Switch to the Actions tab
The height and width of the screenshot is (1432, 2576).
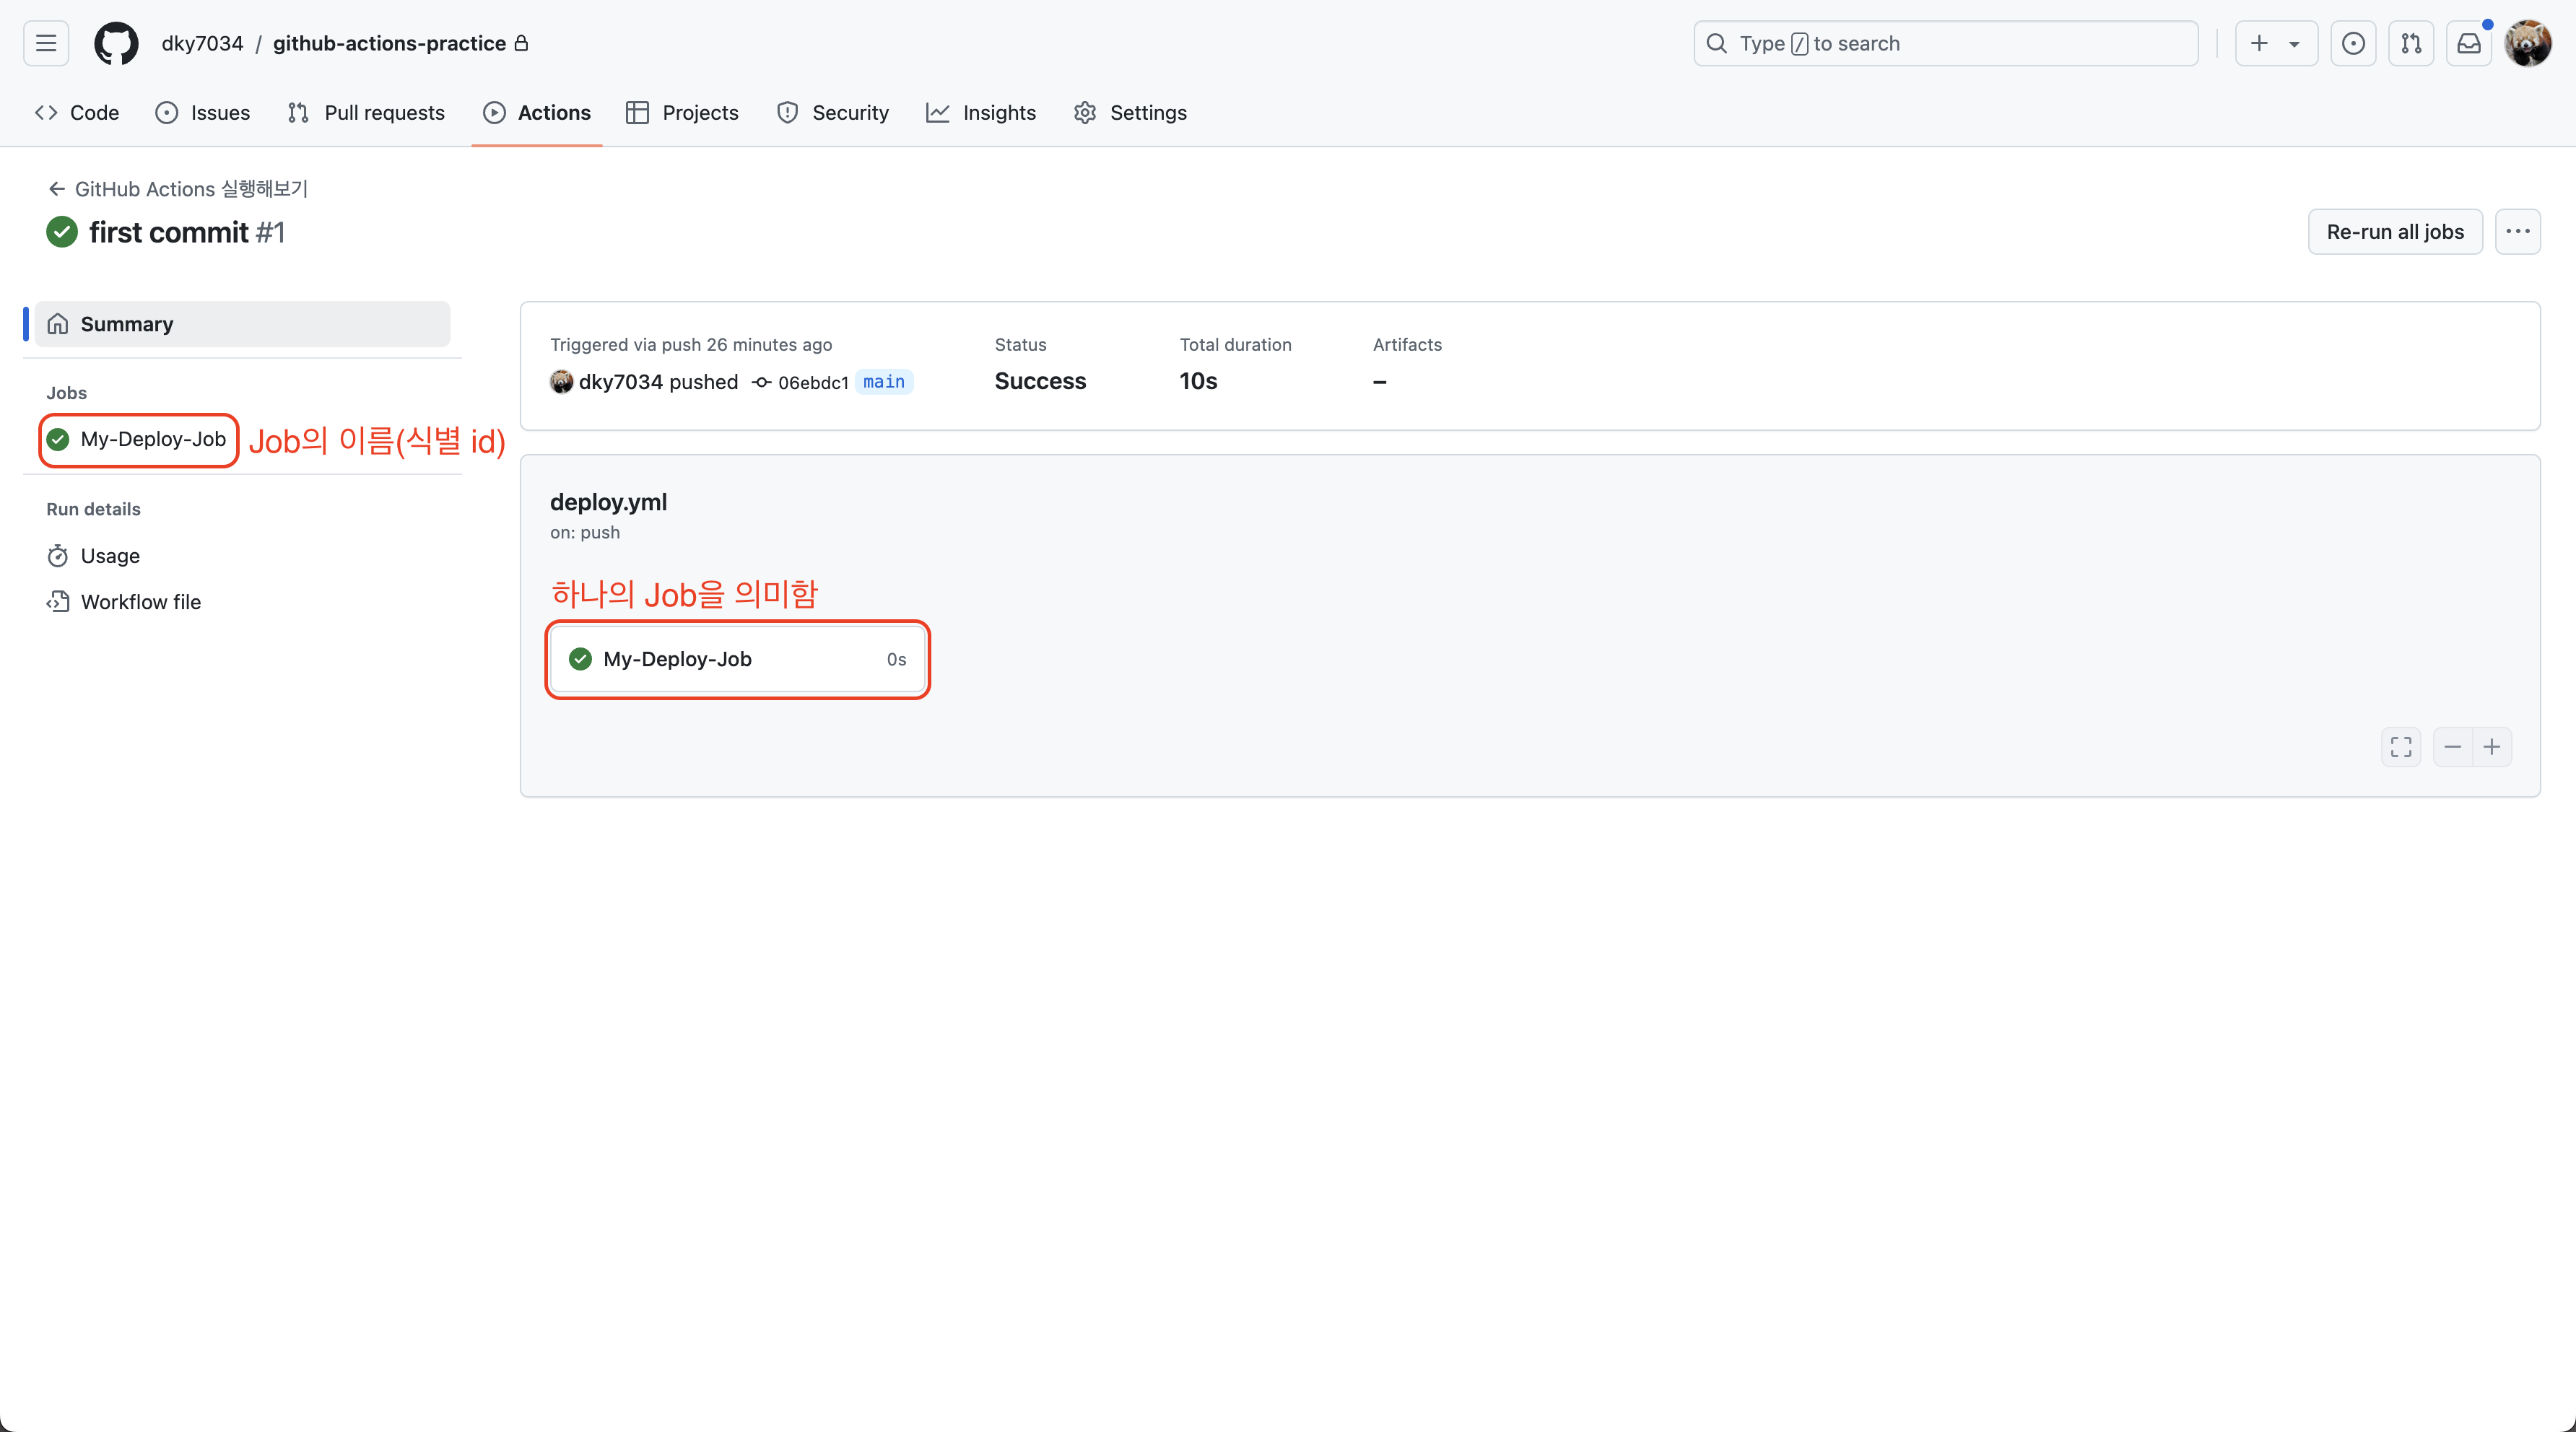(x=537, y=113)
